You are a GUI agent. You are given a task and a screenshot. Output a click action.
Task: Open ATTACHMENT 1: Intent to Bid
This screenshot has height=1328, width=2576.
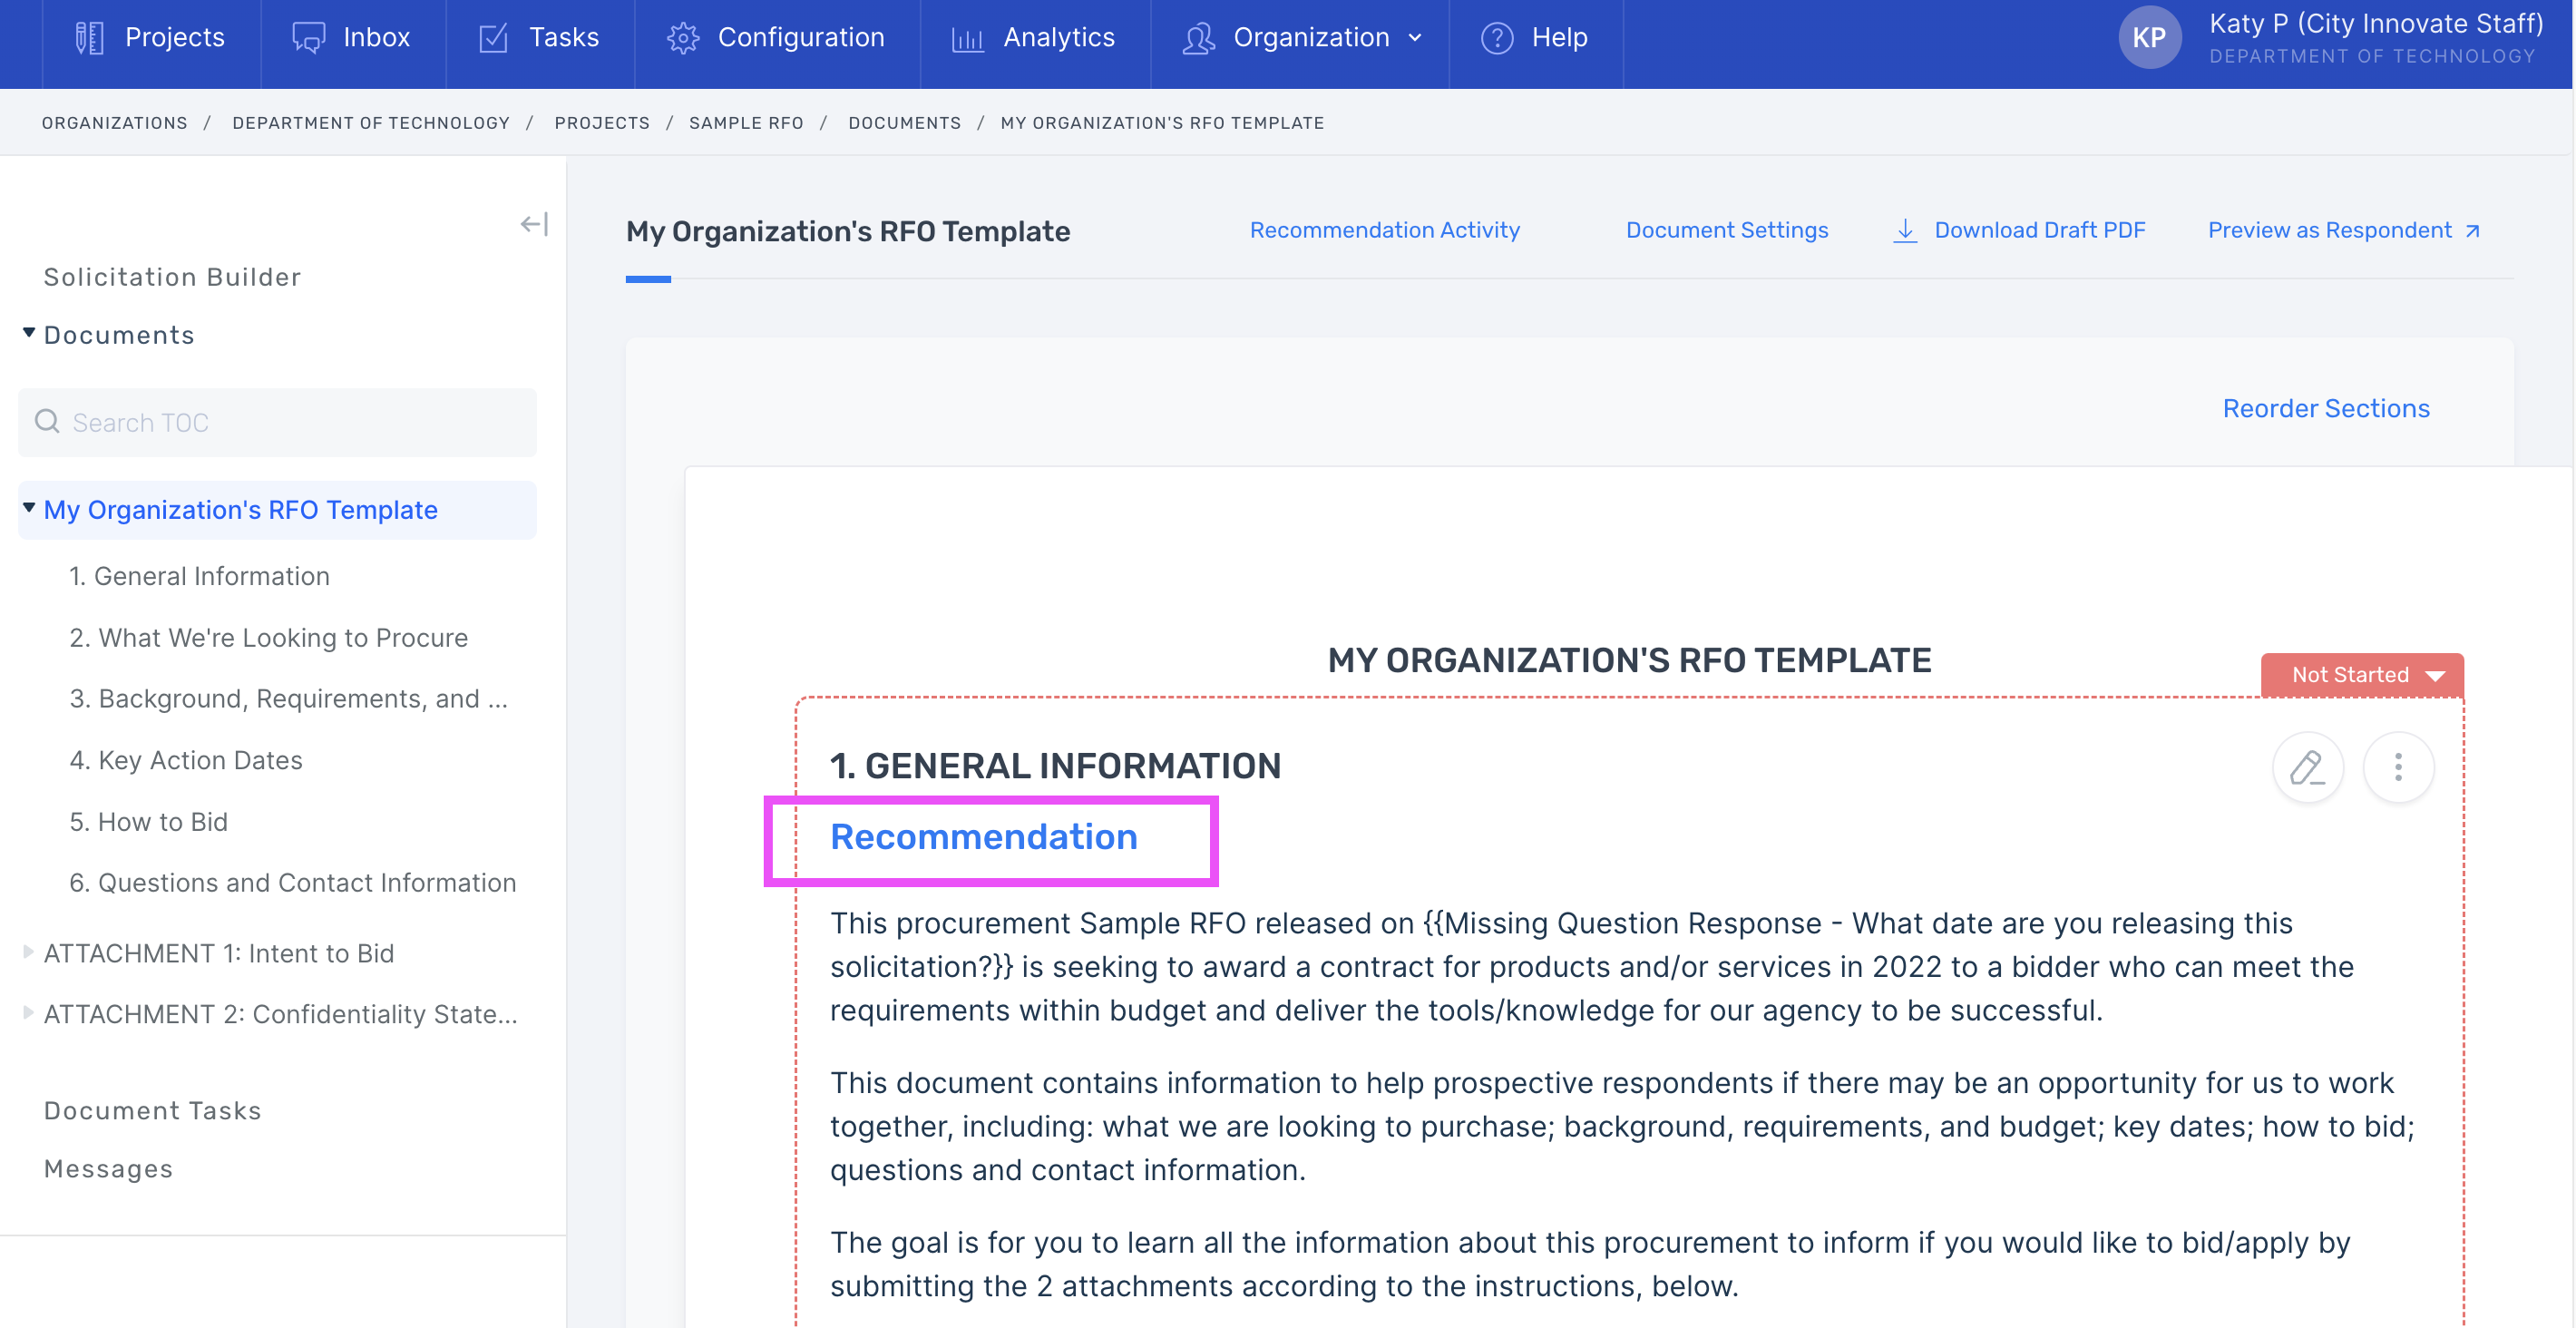(219, 953)
